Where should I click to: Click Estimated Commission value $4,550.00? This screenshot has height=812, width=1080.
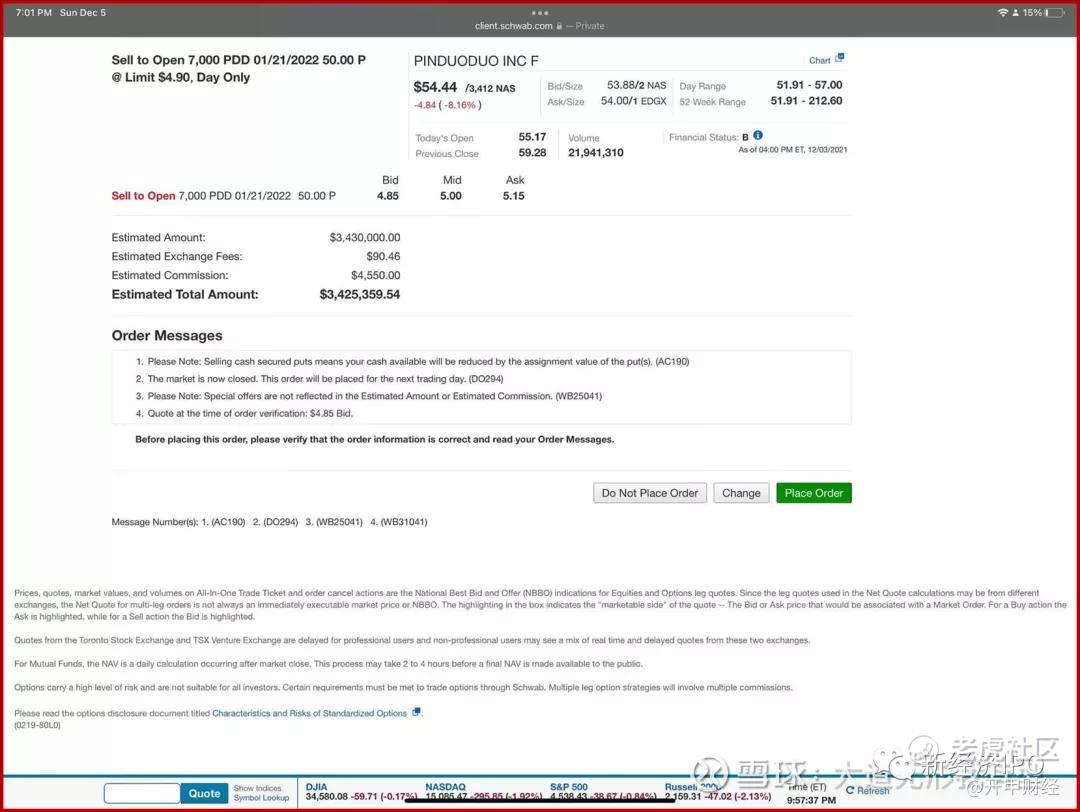[x=375, y=275]
